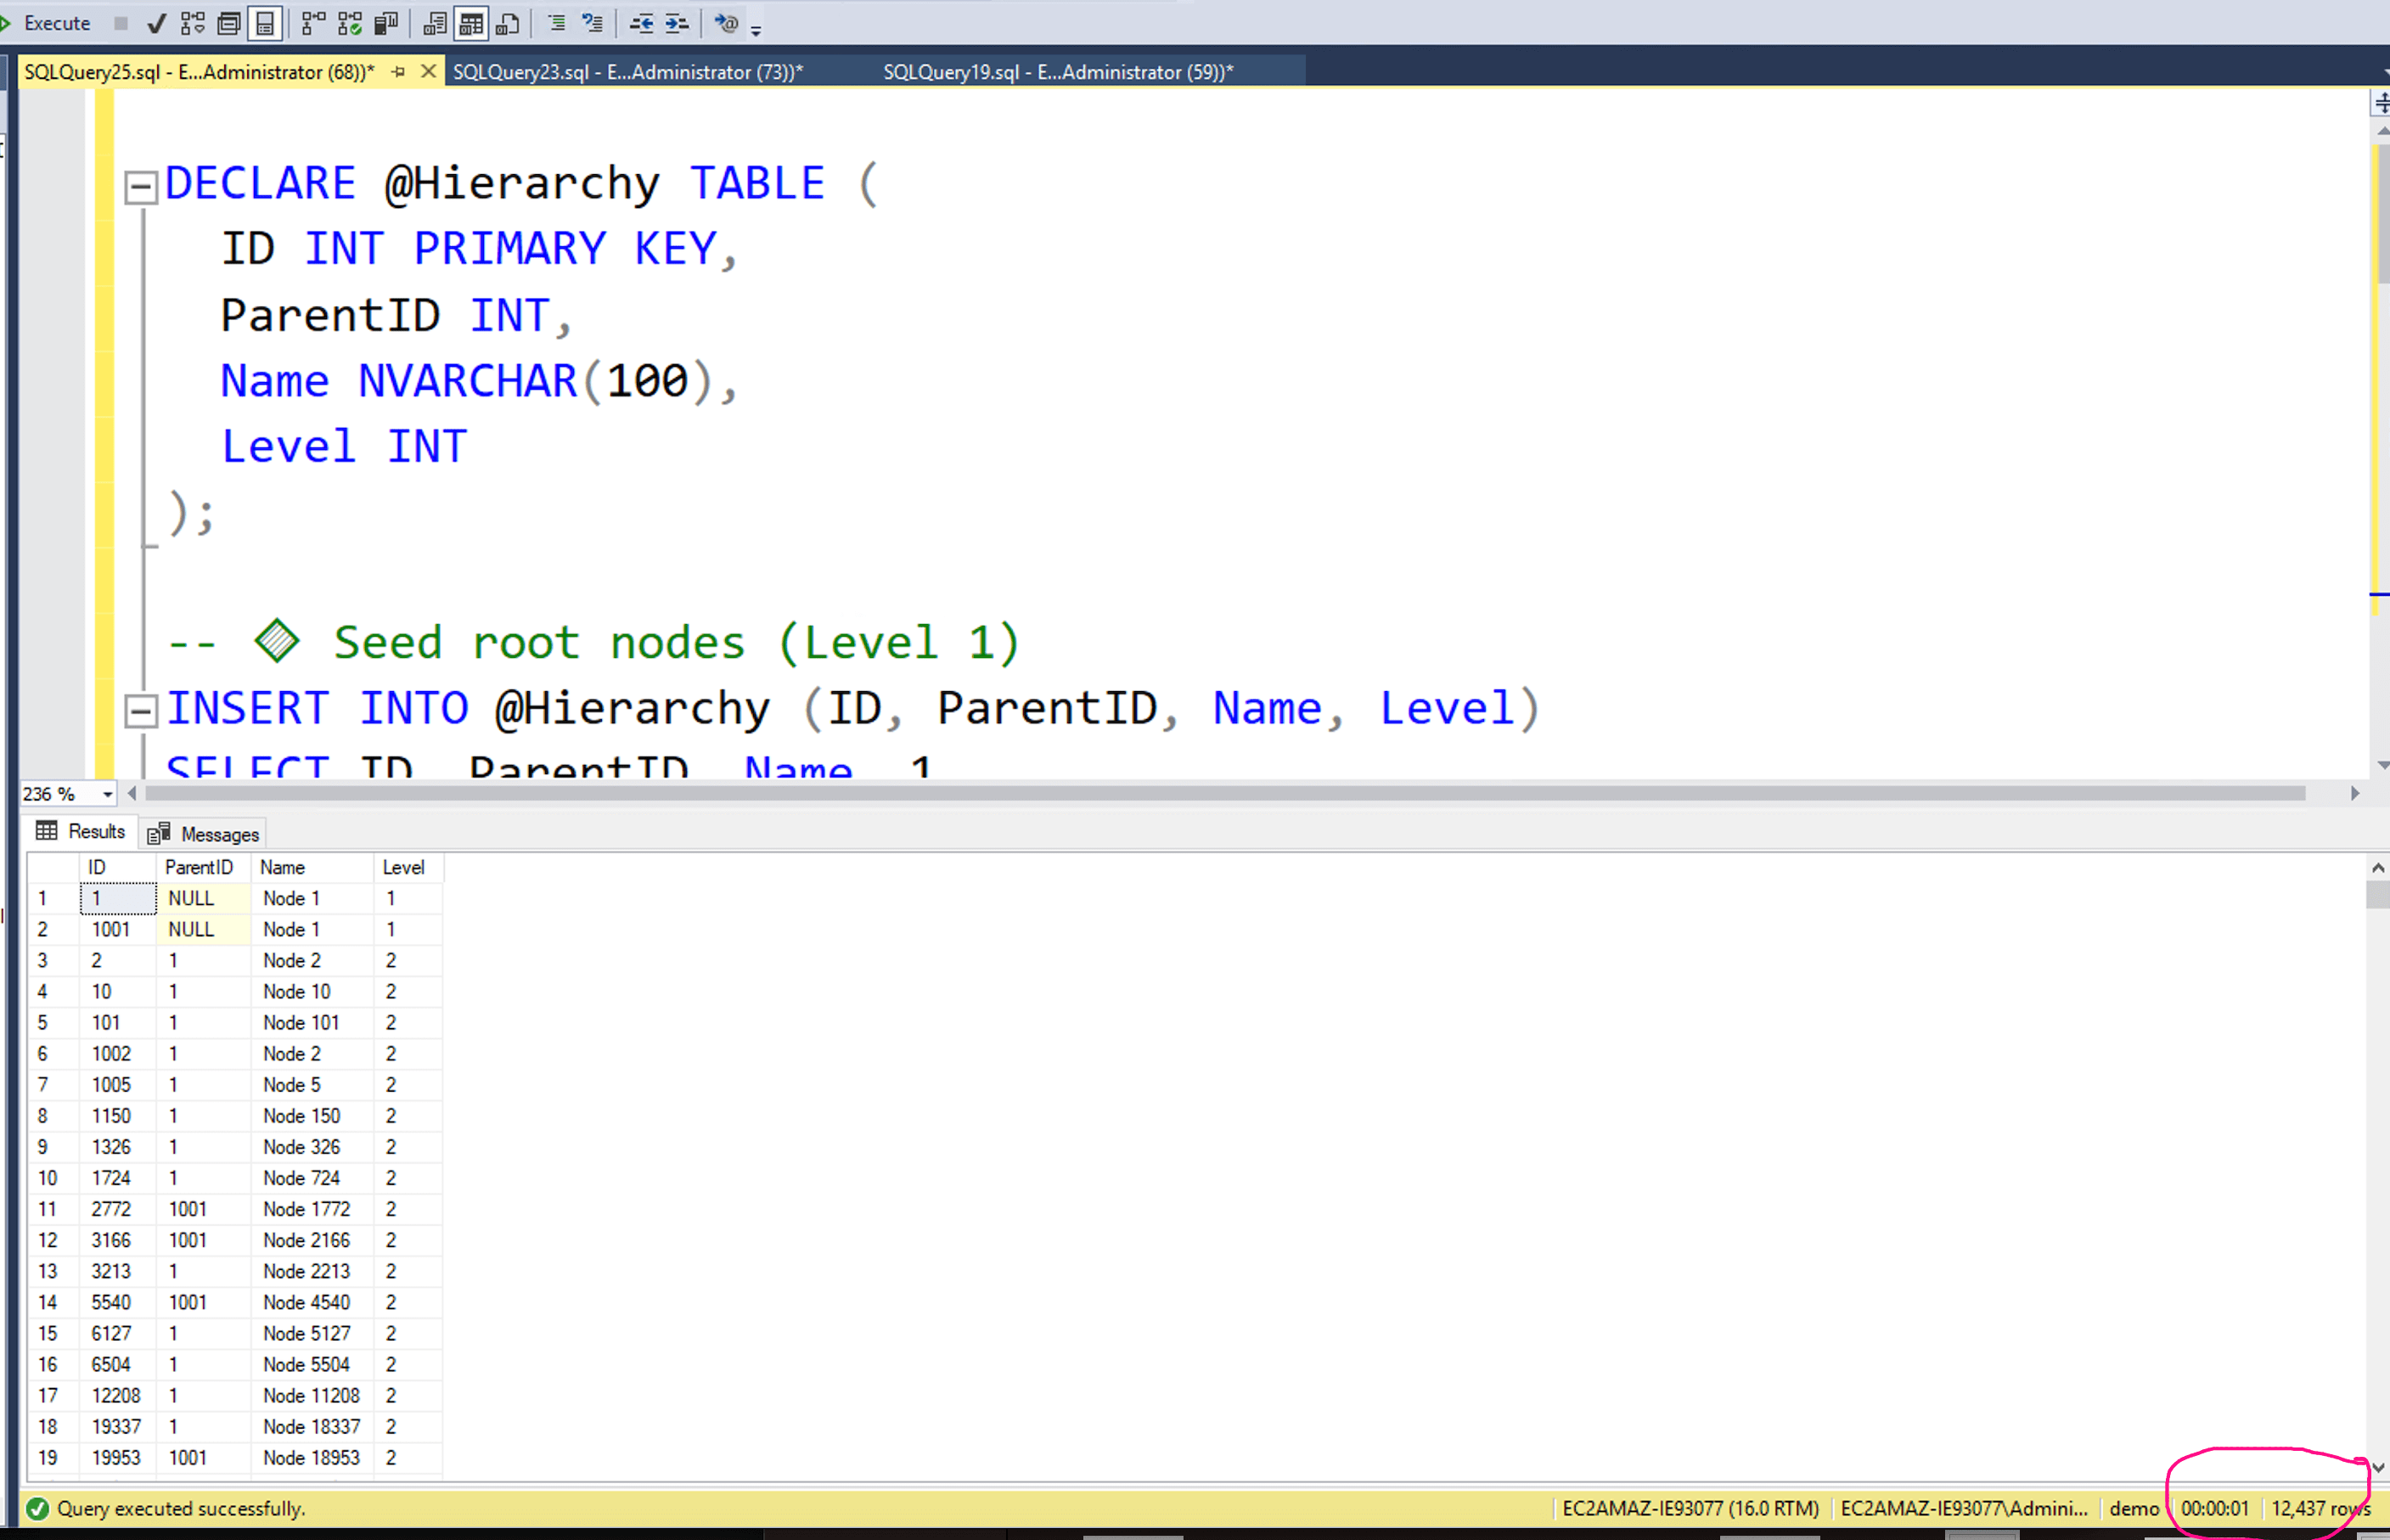The width and height of the screenshot is (2390, 1540).
Task: Toggle Results to Grid option
Action: coord(471,23)
